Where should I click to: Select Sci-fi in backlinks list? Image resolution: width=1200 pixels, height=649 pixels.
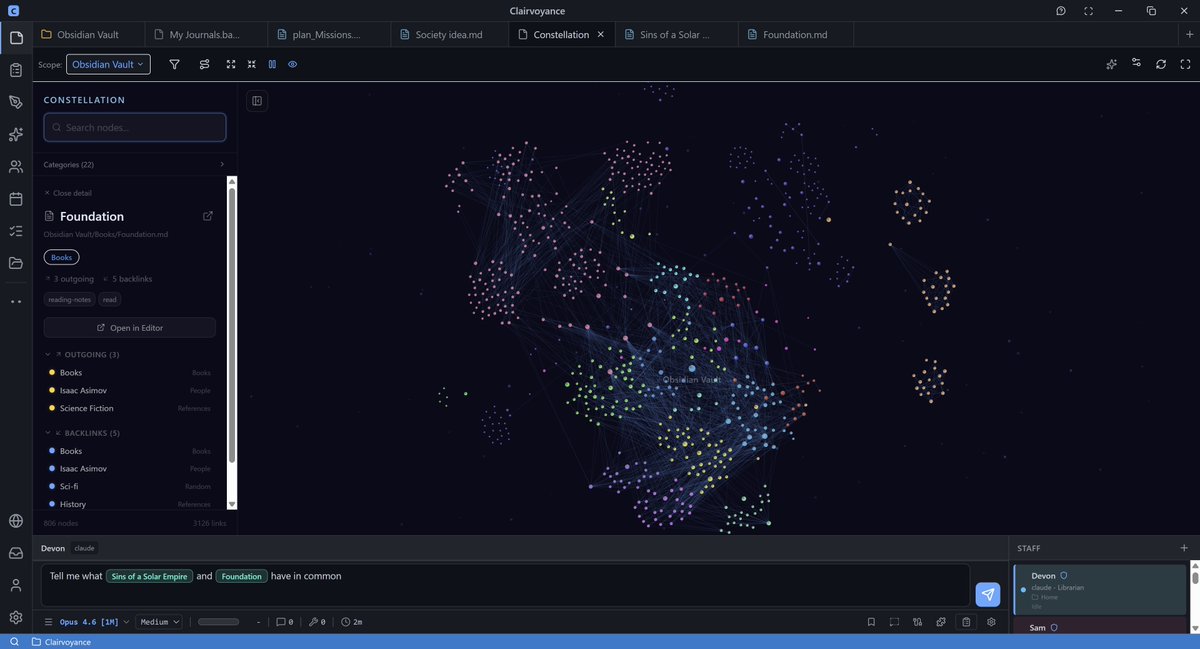point(130,486)
